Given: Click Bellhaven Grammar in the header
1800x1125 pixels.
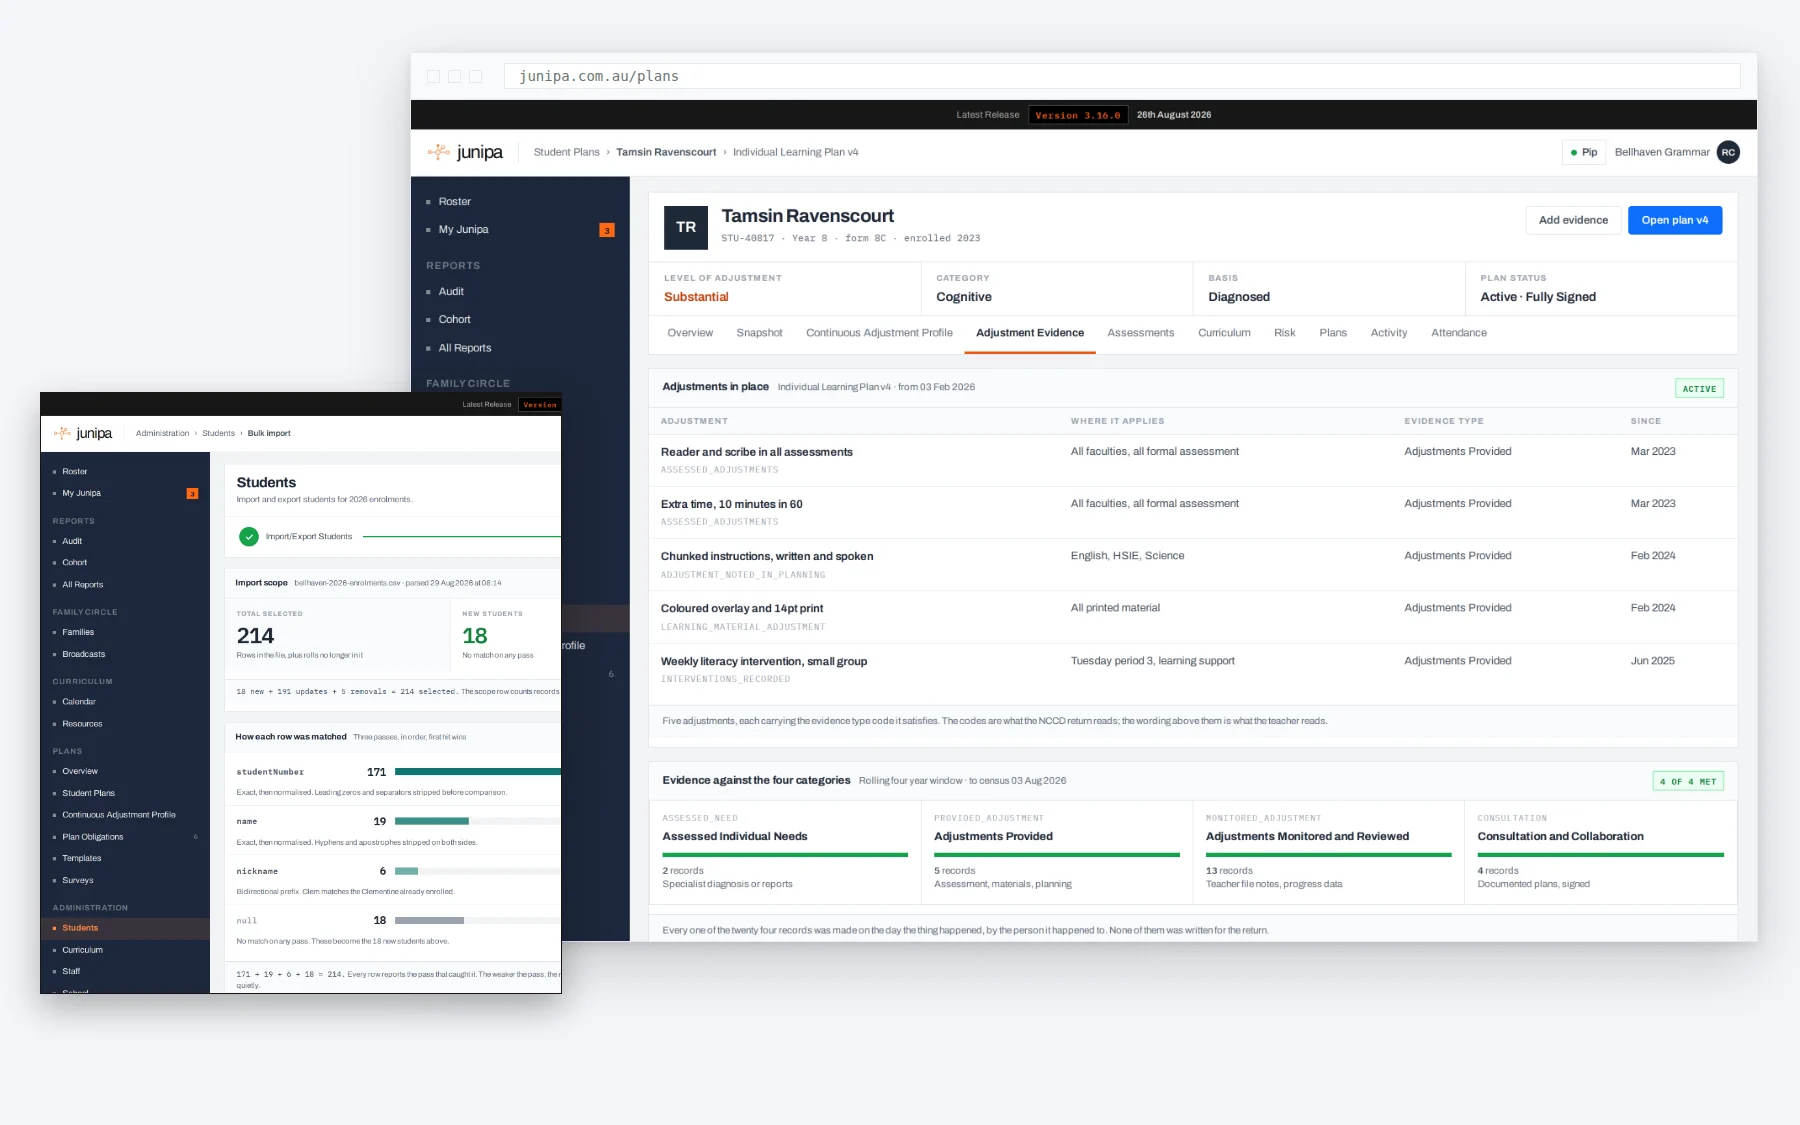Looking at the screenshot, I should click(x=1662, y=152).
